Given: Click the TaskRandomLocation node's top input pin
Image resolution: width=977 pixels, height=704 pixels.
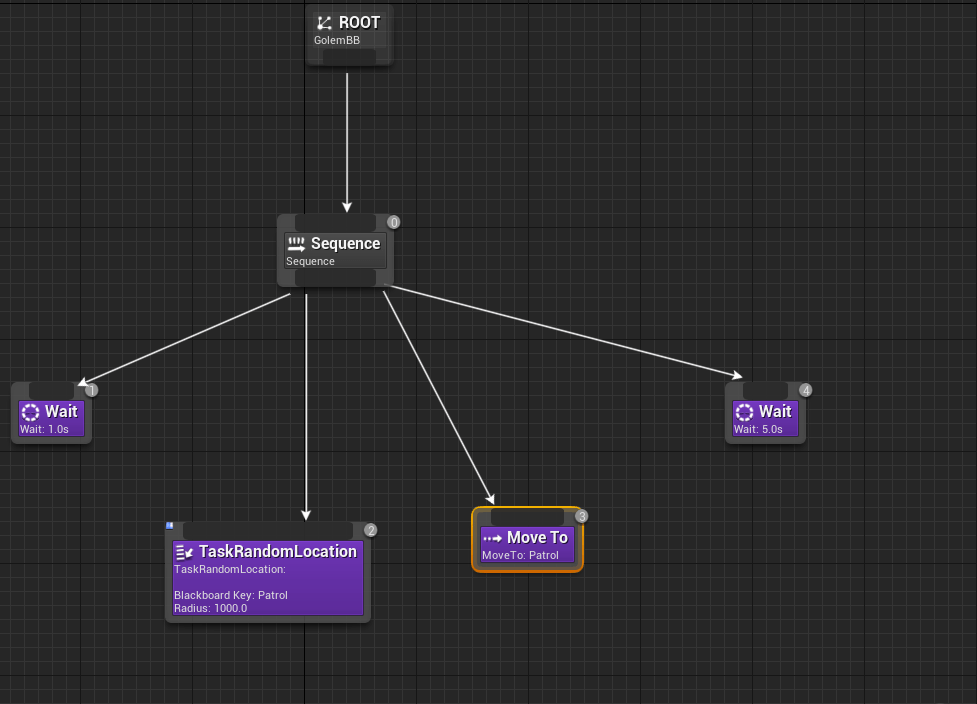Looking at the screenshot, I should click(x=267, y=530).
